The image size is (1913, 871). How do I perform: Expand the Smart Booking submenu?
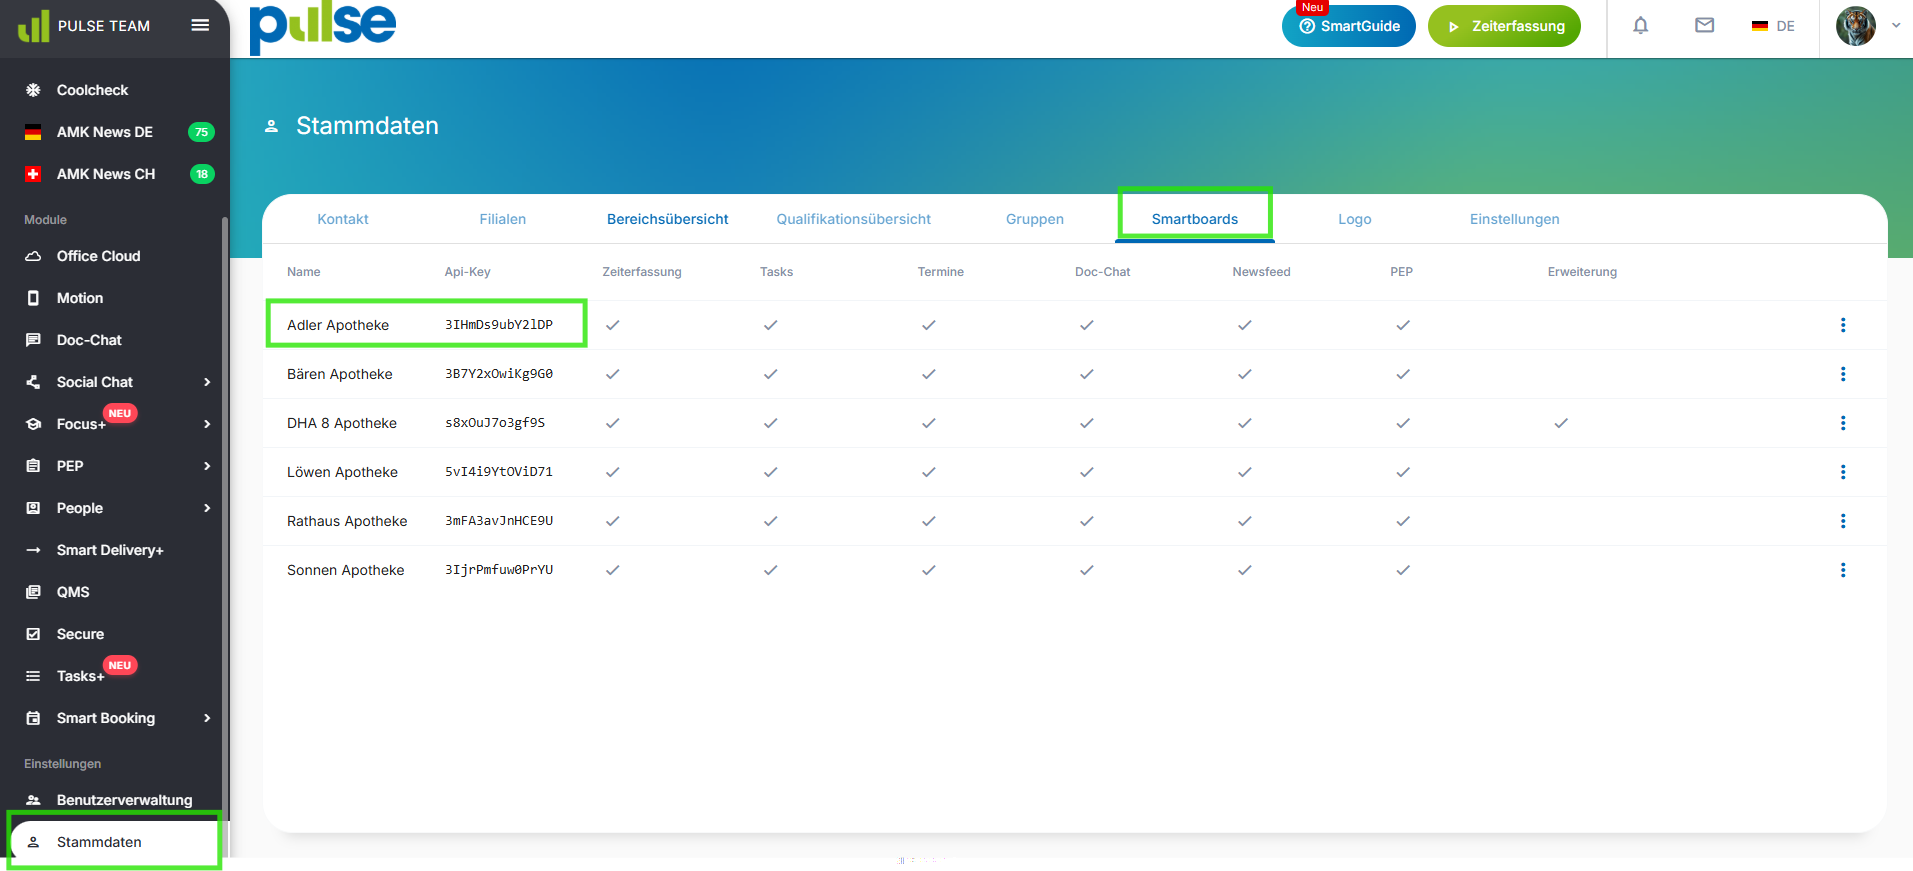click(207, 718)
